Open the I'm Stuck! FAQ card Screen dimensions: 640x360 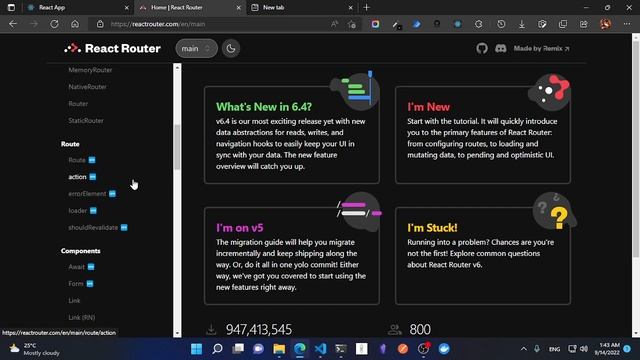(482, 256)
